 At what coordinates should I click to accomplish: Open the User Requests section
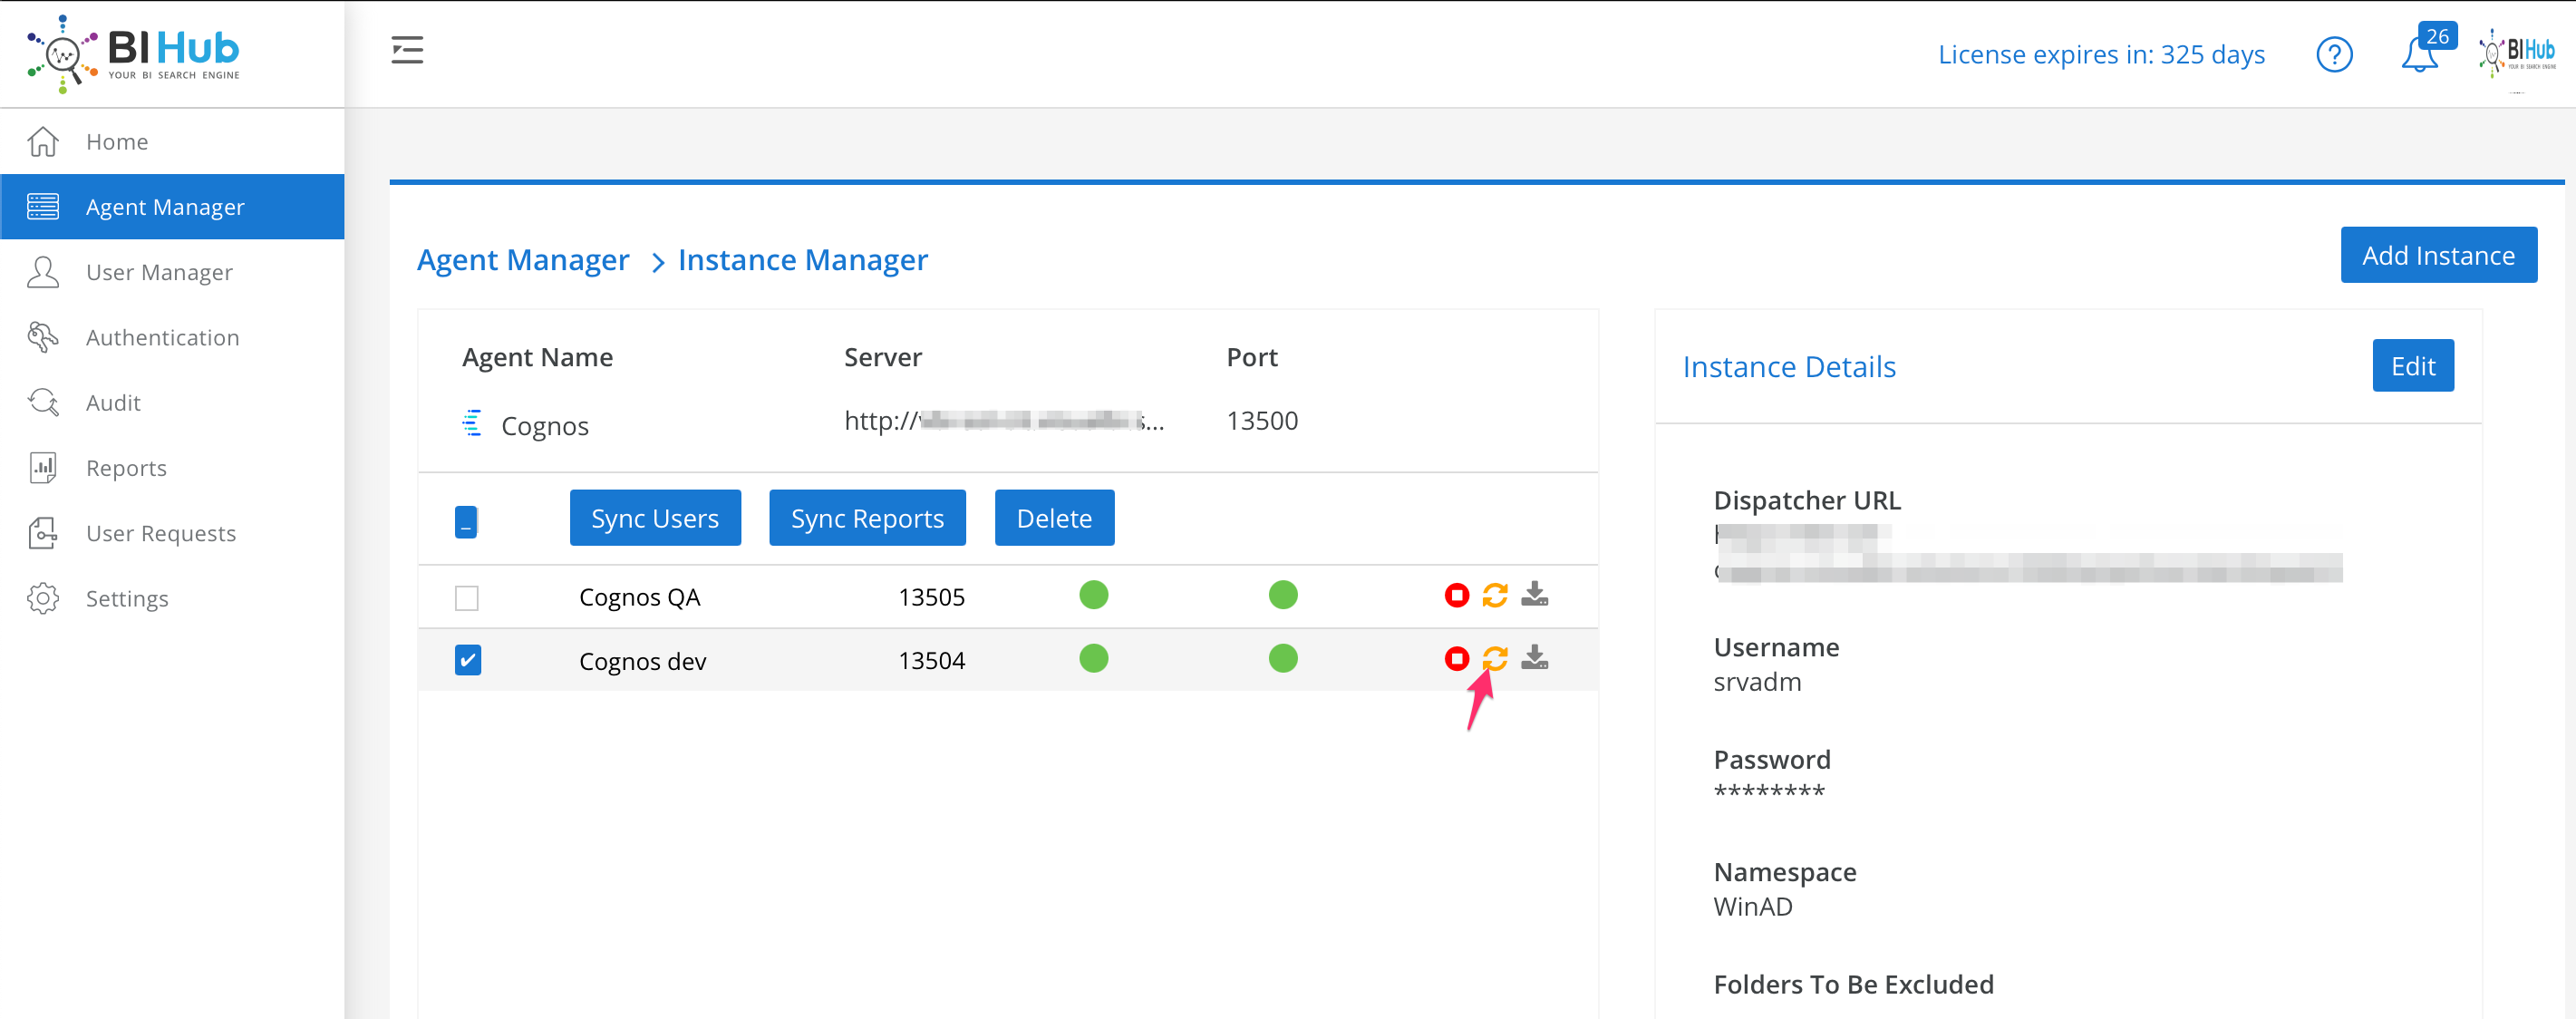click(x=172, y=533)
